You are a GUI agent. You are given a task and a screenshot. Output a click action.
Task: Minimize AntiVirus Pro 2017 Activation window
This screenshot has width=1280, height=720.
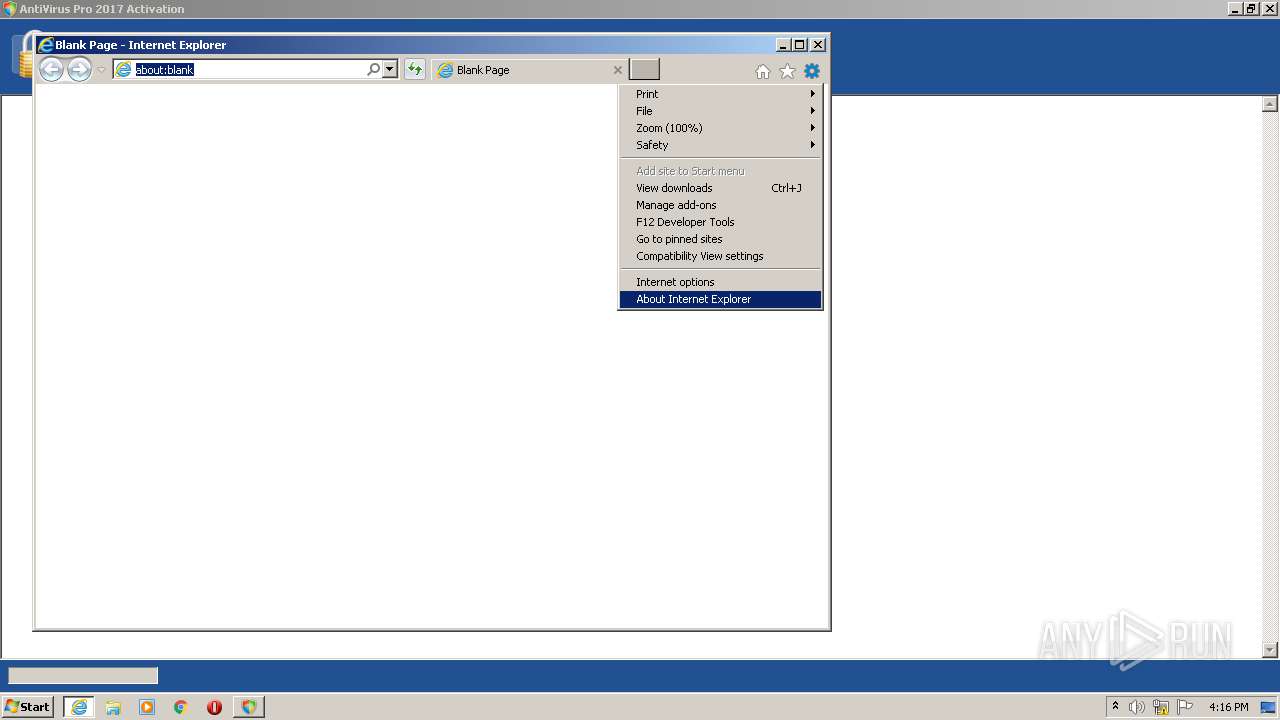pyautogui.click(x=1235, y=9)
